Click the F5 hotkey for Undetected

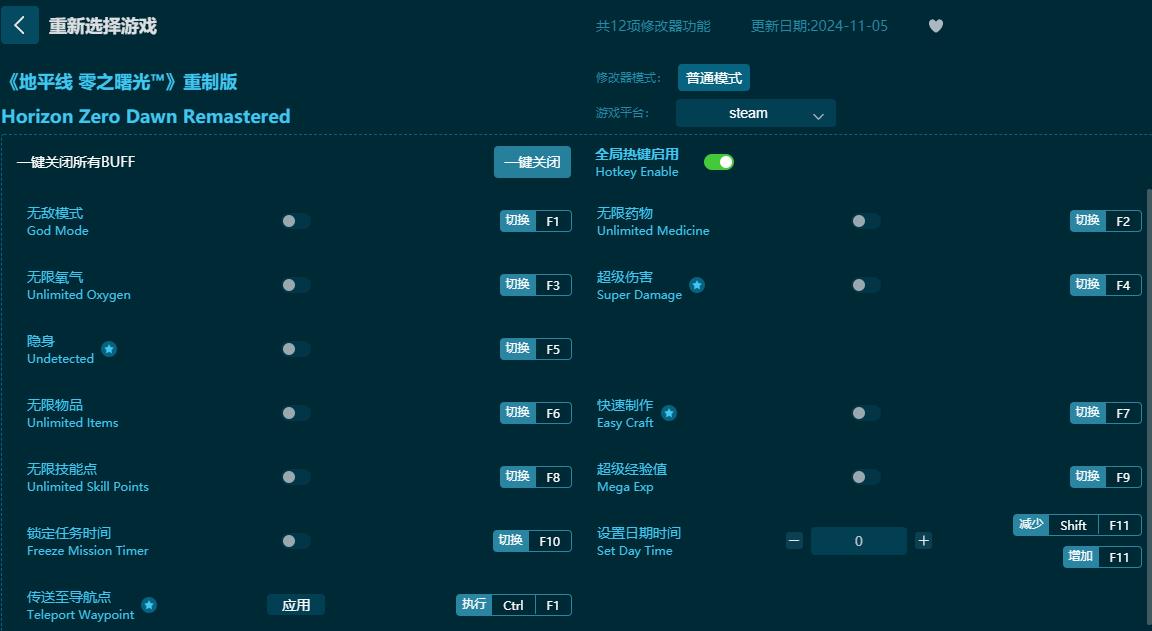pyautogui.click(x=553, y=349)
